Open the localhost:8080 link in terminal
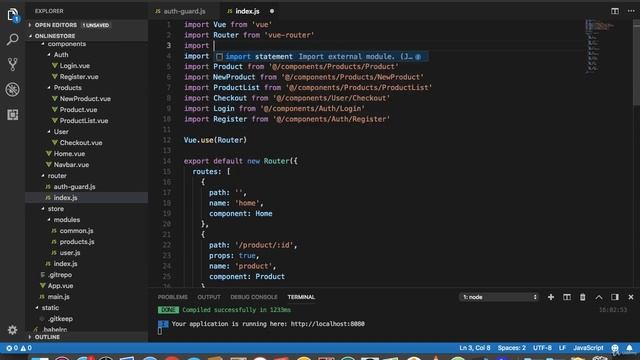Viewport: 640px width, 360px height. (328, 324)
